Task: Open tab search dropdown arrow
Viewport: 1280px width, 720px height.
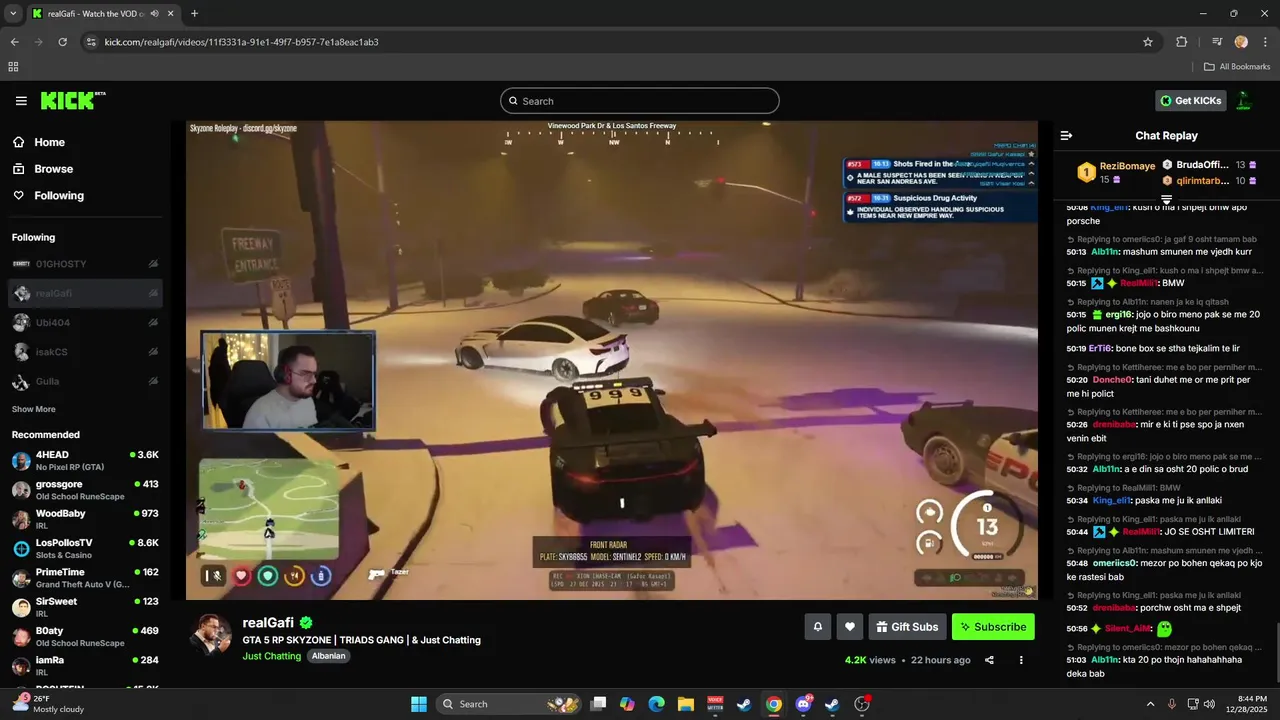Action: point(13,14)
